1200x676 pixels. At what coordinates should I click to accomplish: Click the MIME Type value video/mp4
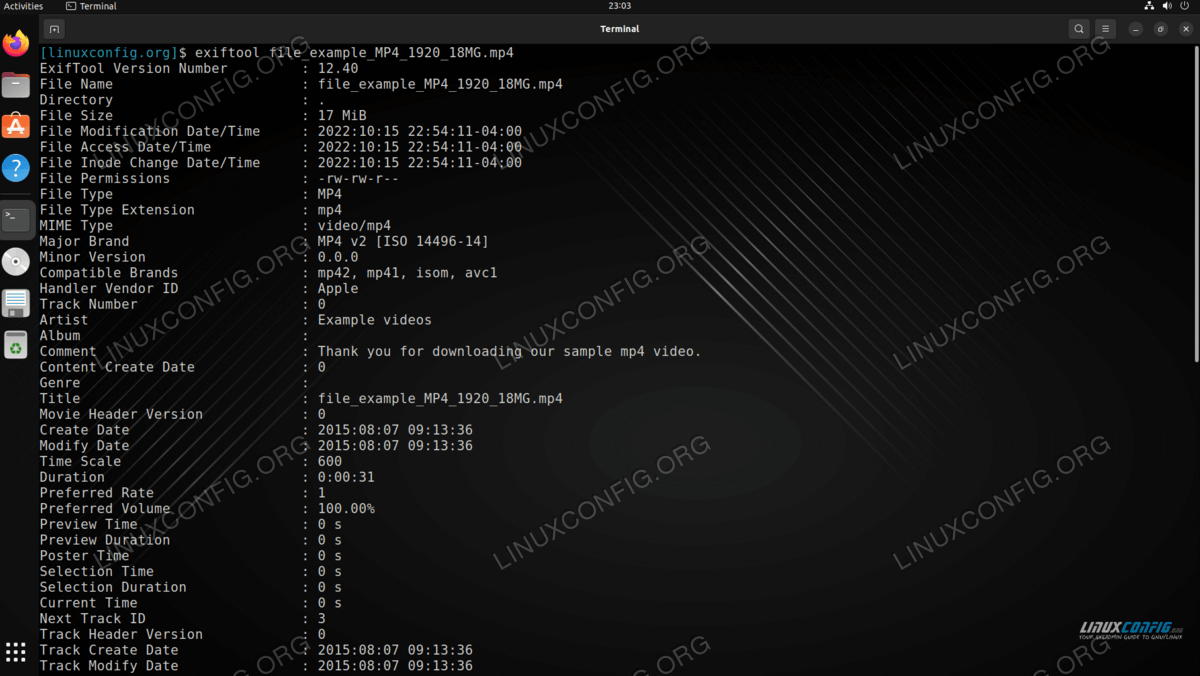pyautogui.click(x=354, y=226)
